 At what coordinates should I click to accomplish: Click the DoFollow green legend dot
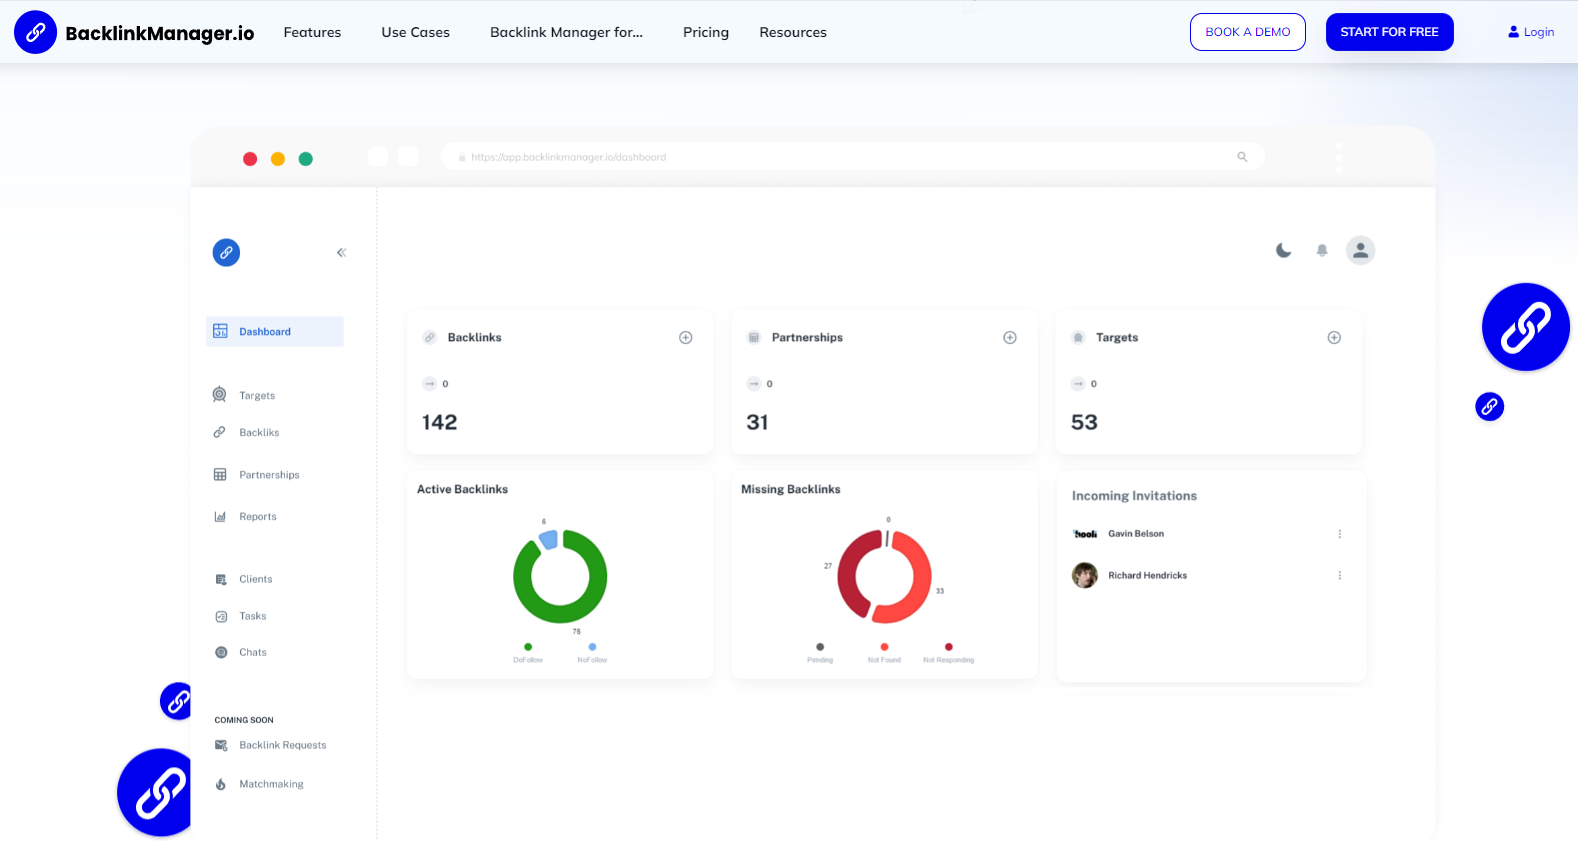click(528, 647)
